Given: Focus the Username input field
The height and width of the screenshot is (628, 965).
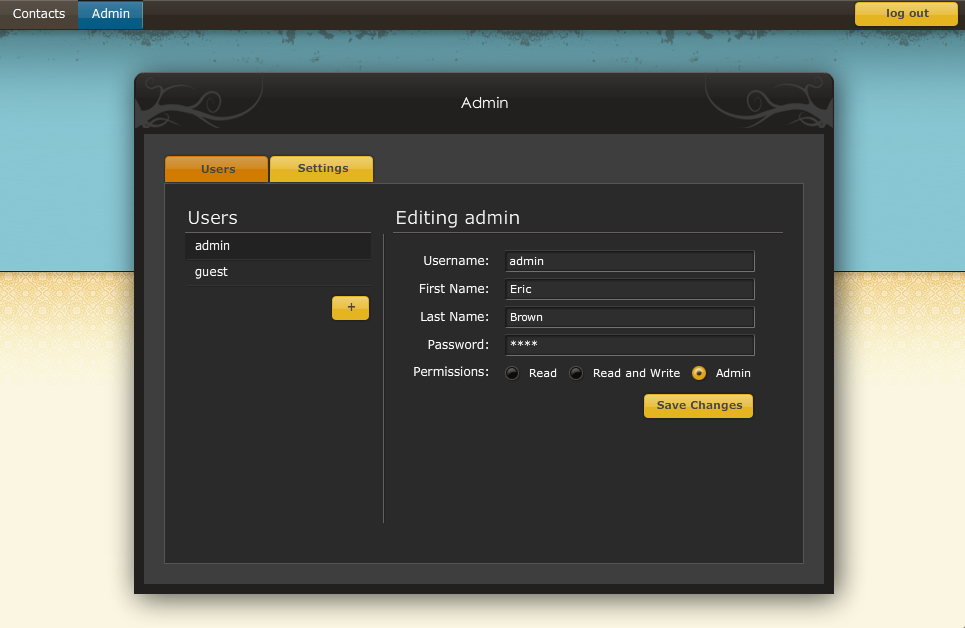Looking at the screenshot, I should coord(629,261).
